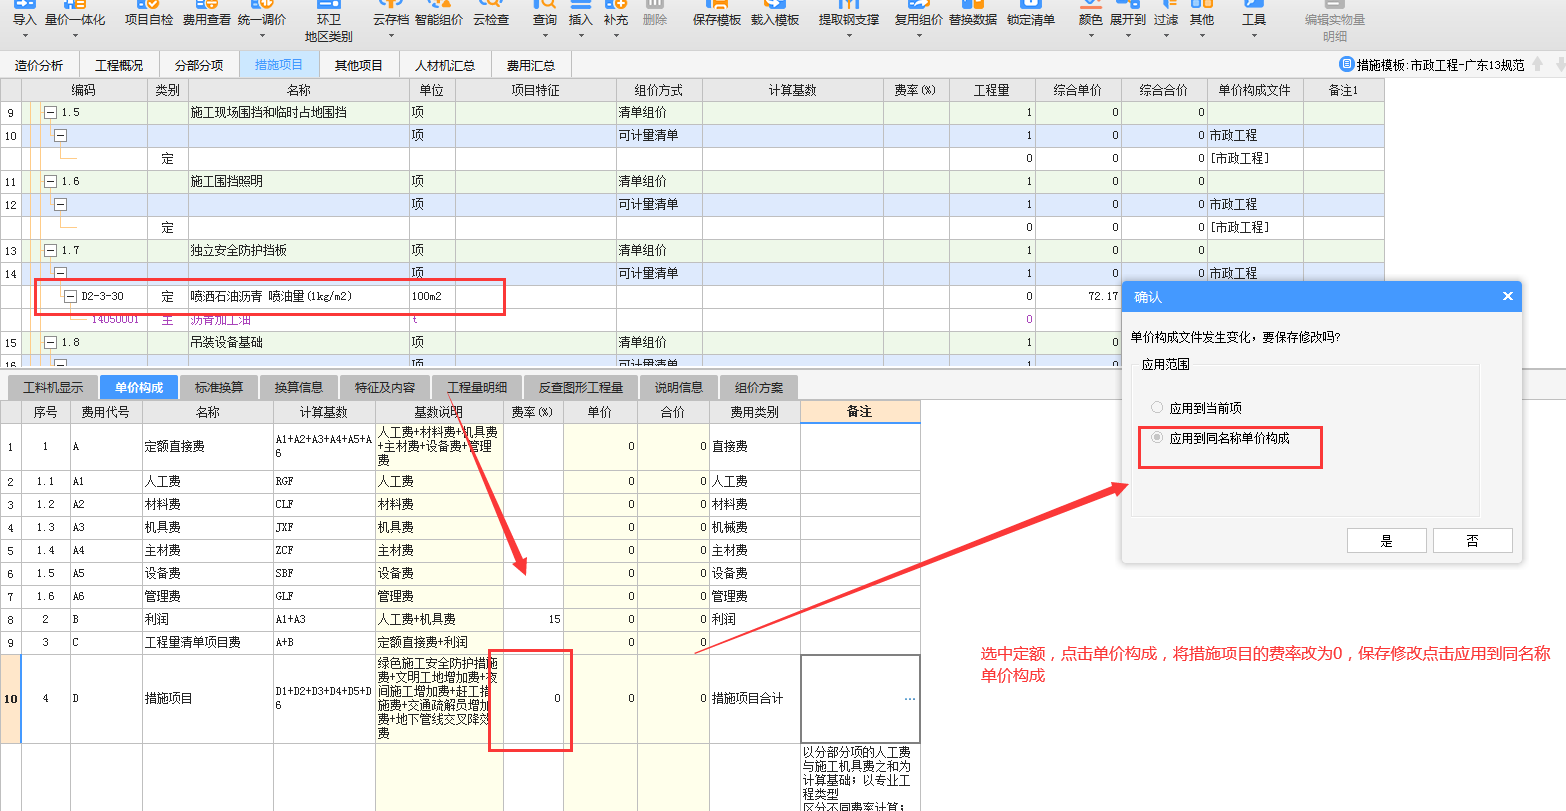This screenshot has width=1566, height=811.
Task: Click 是 to confirm saving changes
Action: (x=1387, y=541)
